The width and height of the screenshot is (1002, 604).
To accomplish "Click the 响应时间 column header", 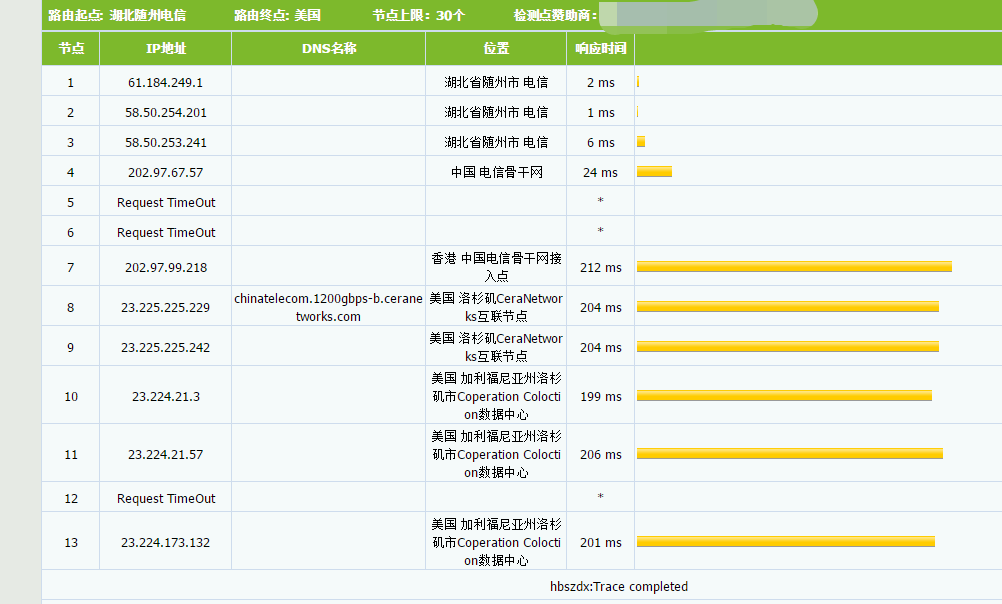I will click(601, 48).
